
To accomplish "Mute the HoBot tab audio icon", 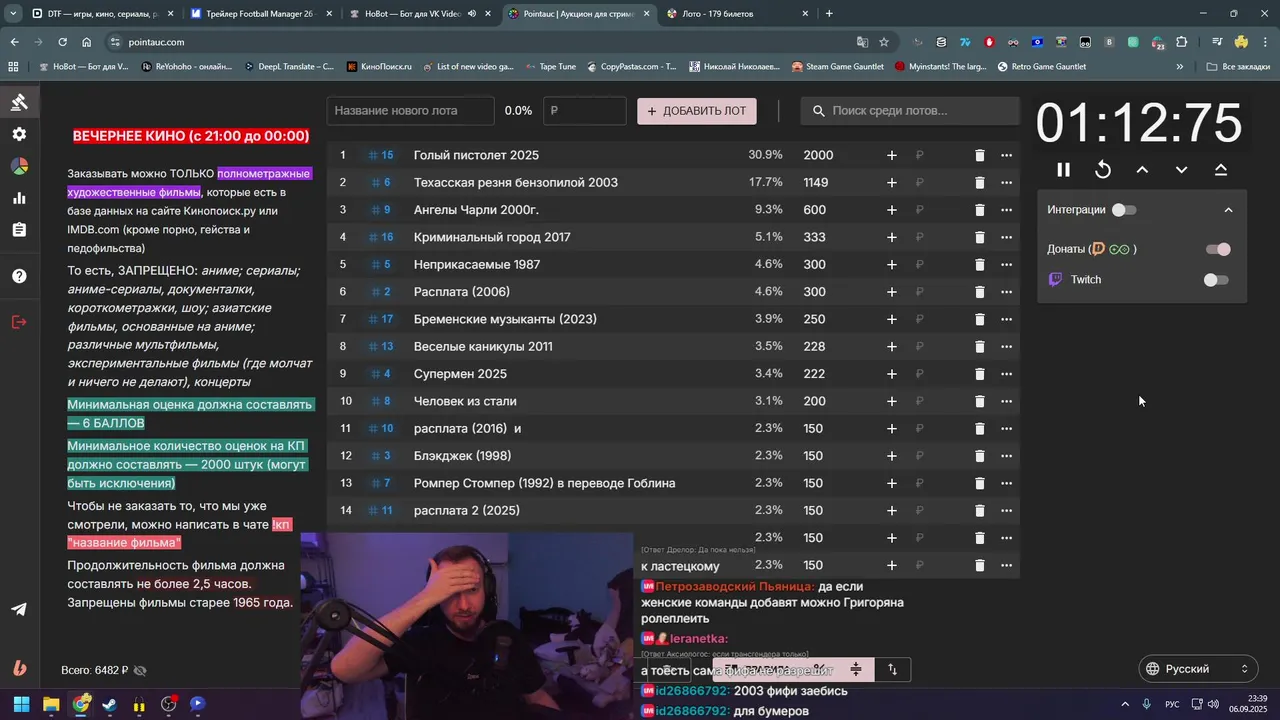I will pos(472,14).
